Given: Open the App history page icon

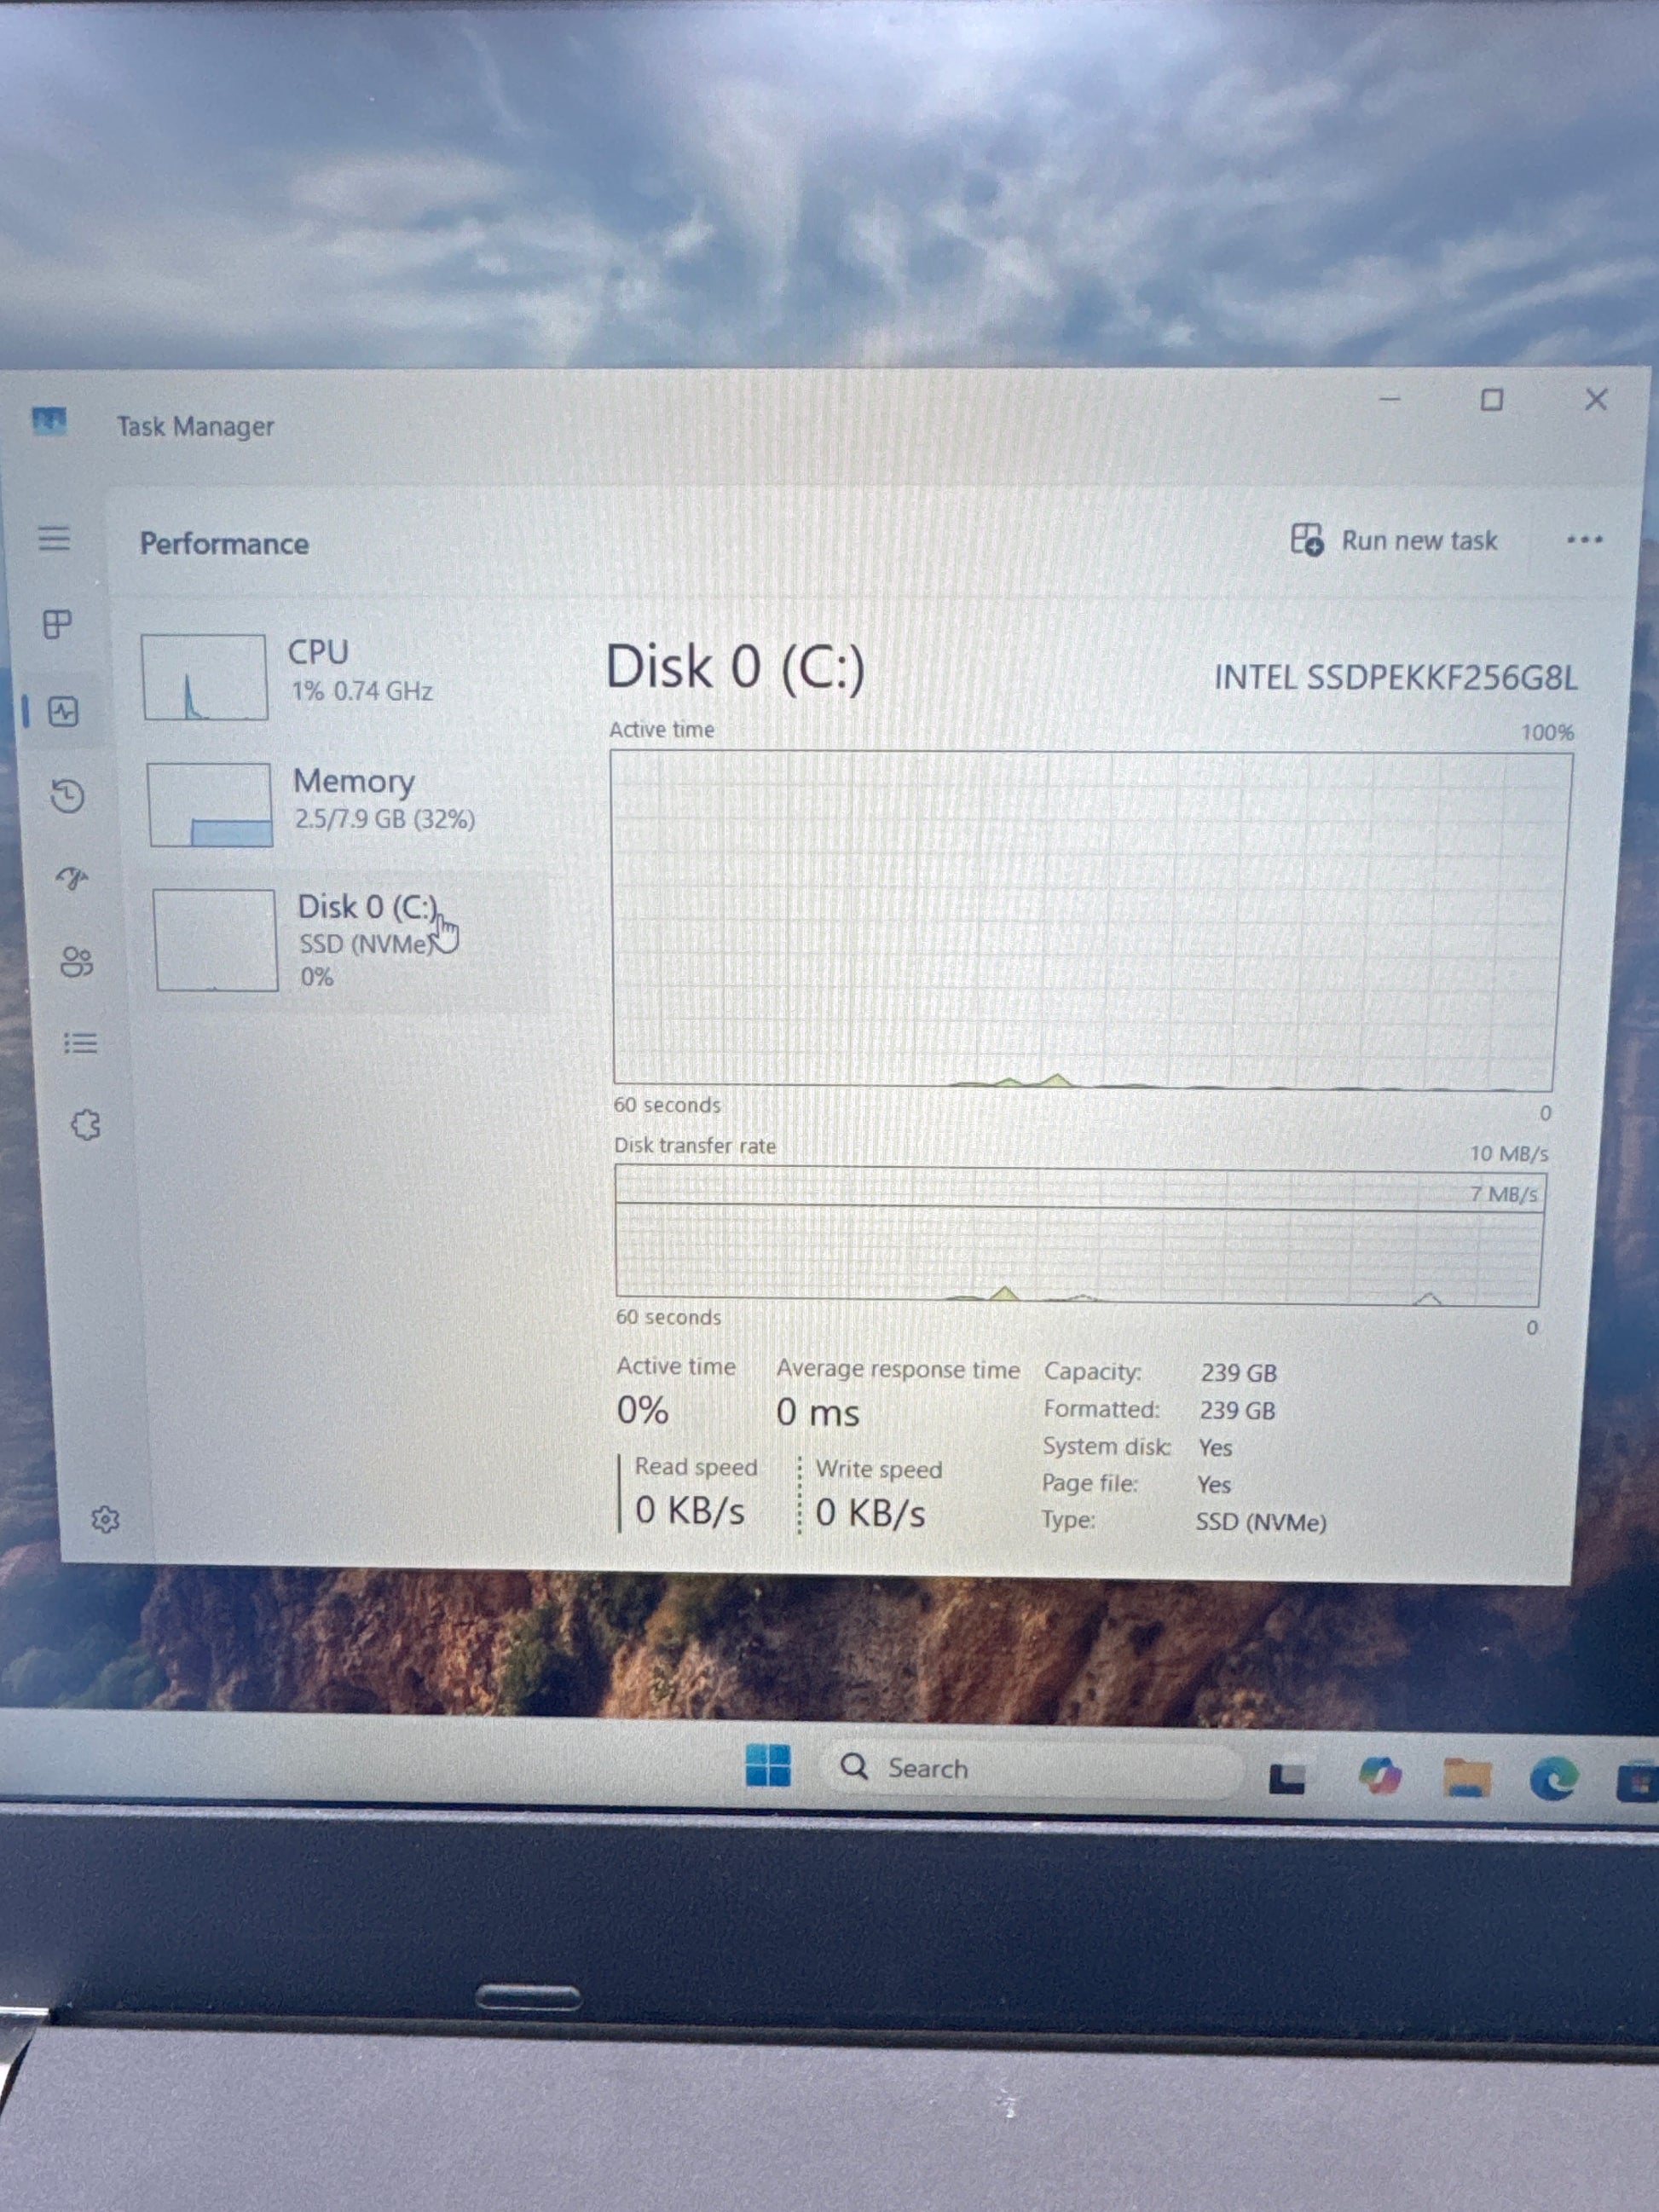Looking at the screenshot, I should [68, 796].
